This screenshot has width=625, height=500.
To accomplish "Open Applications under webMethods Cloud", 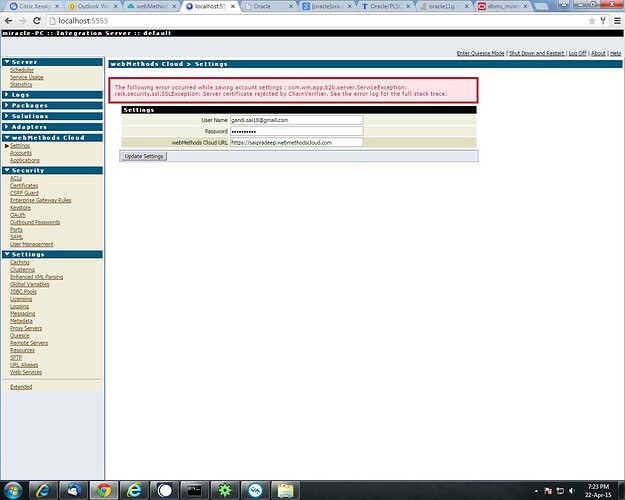I will coord(25,160).
